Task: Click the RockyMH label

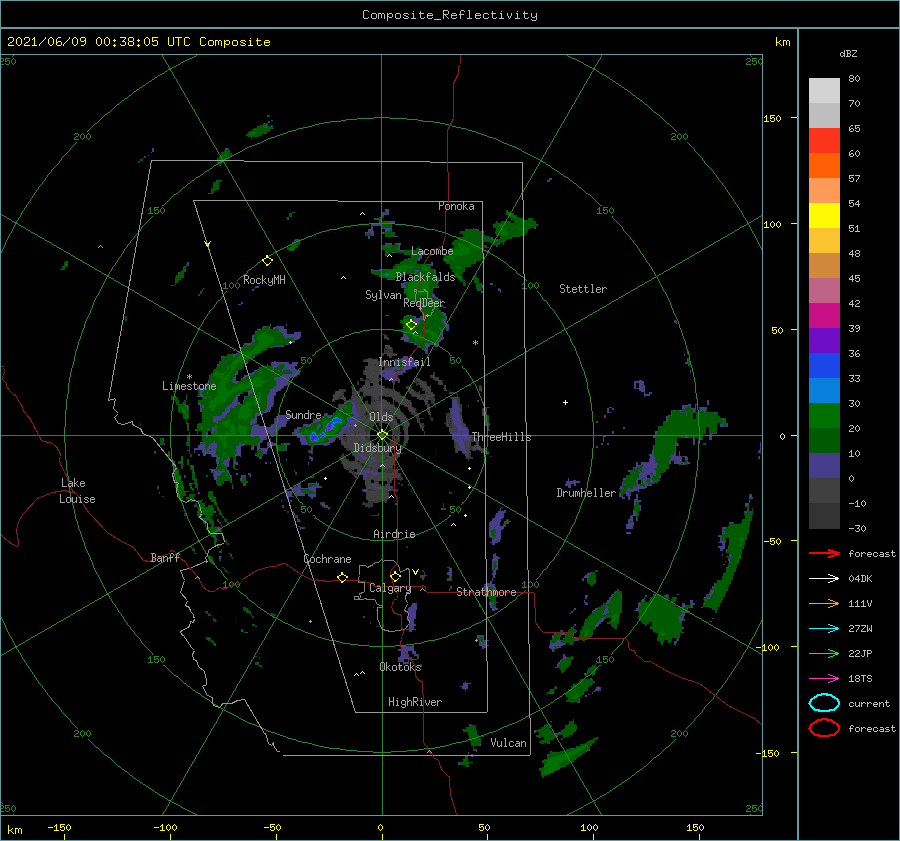Action: pyautogui.click(x=264, y=280)
